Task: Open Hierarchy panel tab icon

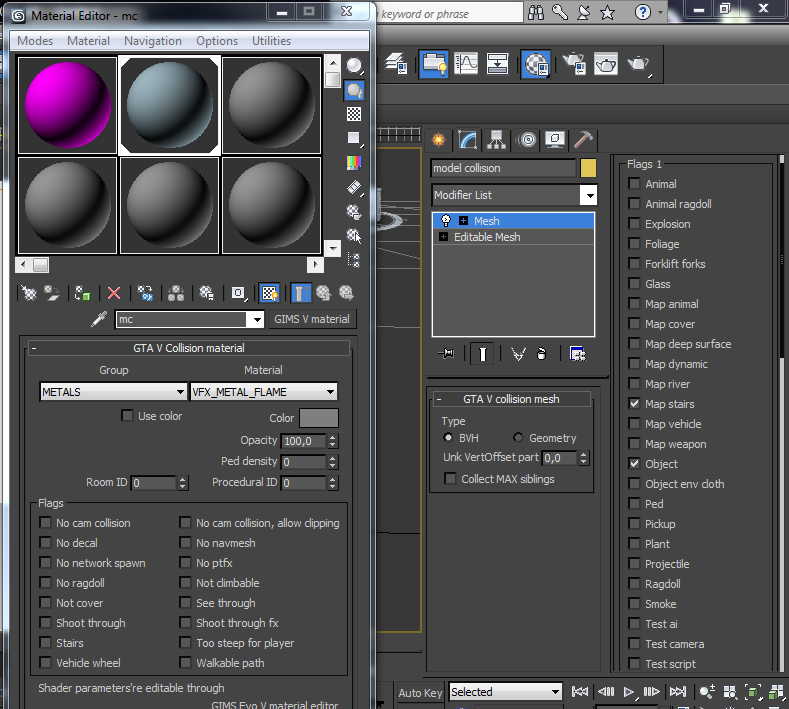Action: pos(497,140)
